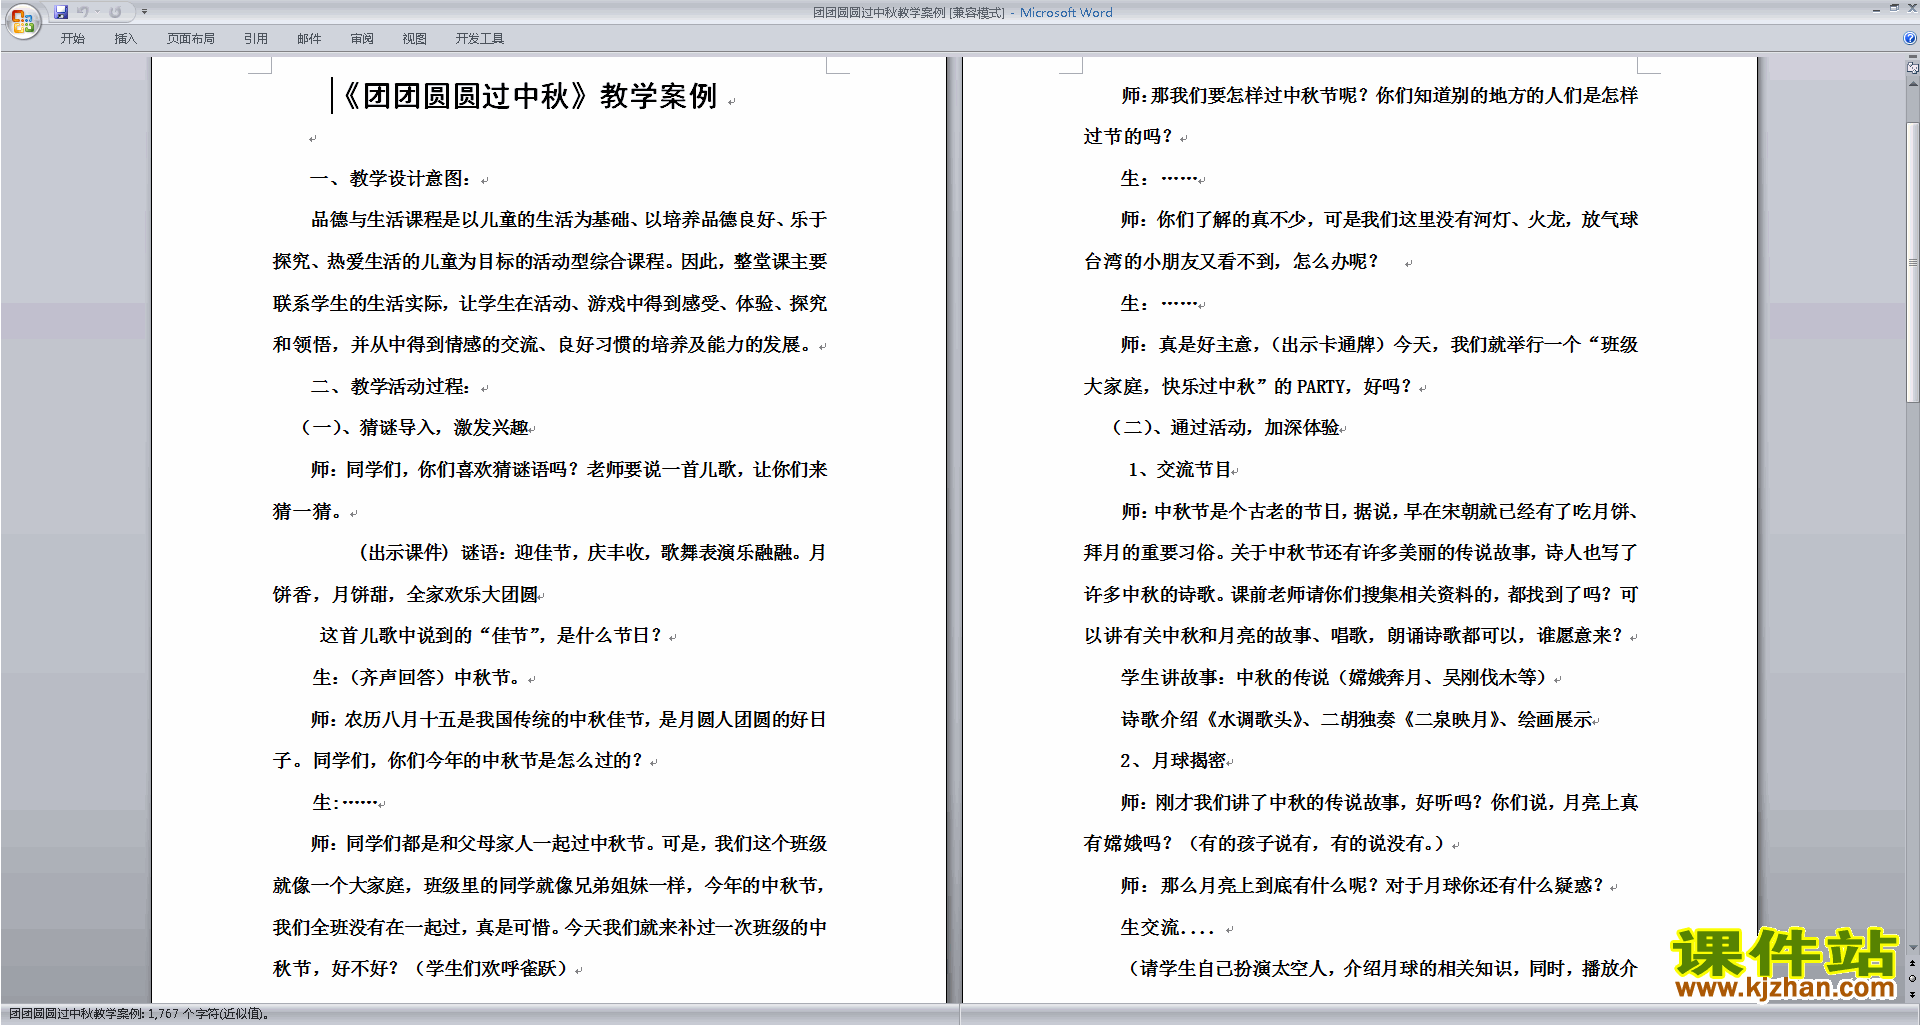Click Microsoft Word title bar text

tap(1066, 13)
